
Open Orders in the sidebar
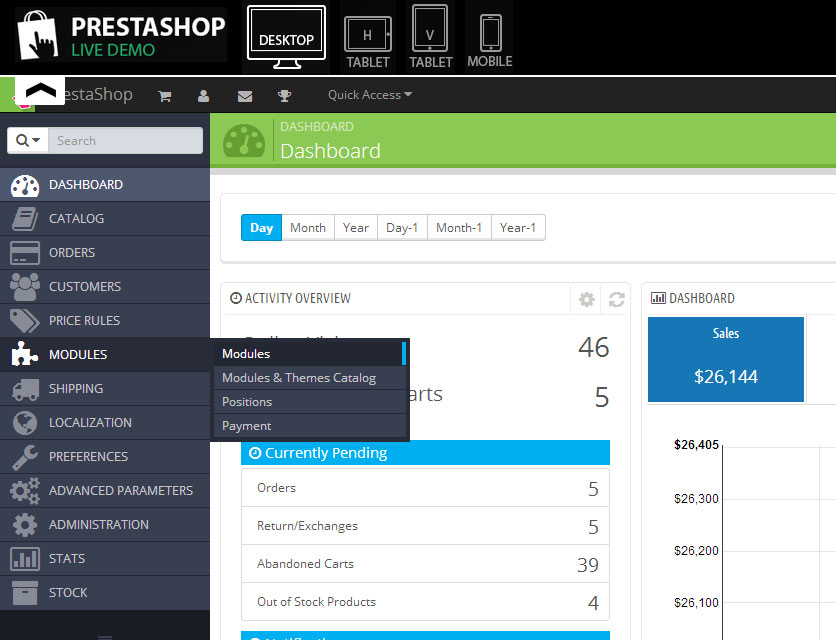tap(105, 253)
